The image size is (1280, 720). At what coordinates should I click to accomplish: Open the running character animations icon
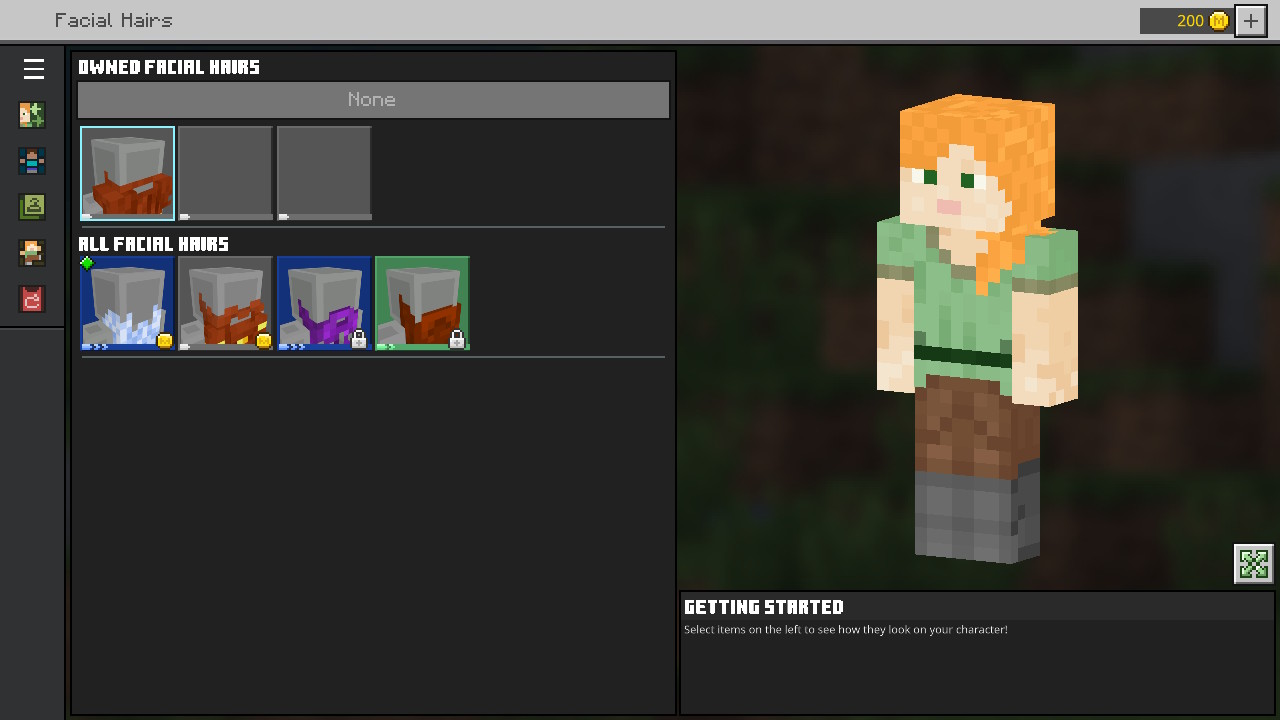(32, 253)
